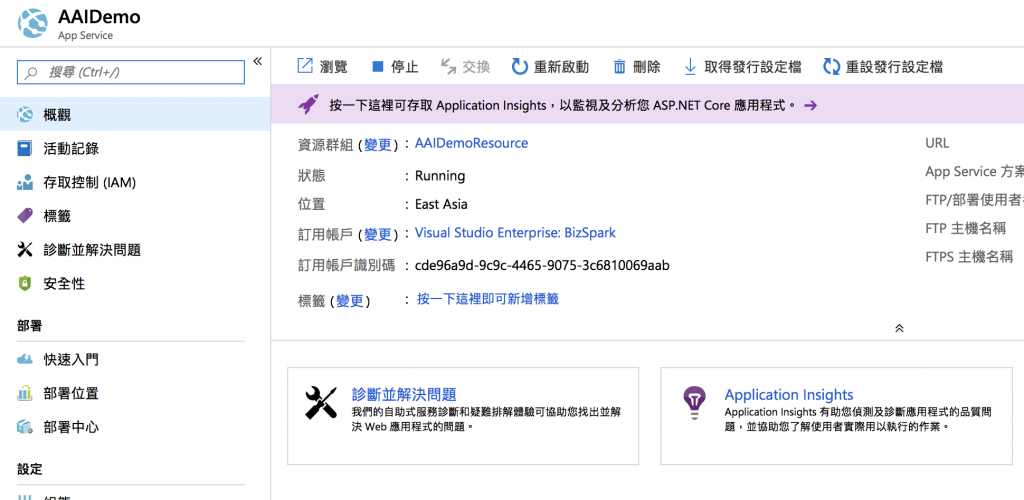Click the 活動記錄 book icon

point(25,149)
